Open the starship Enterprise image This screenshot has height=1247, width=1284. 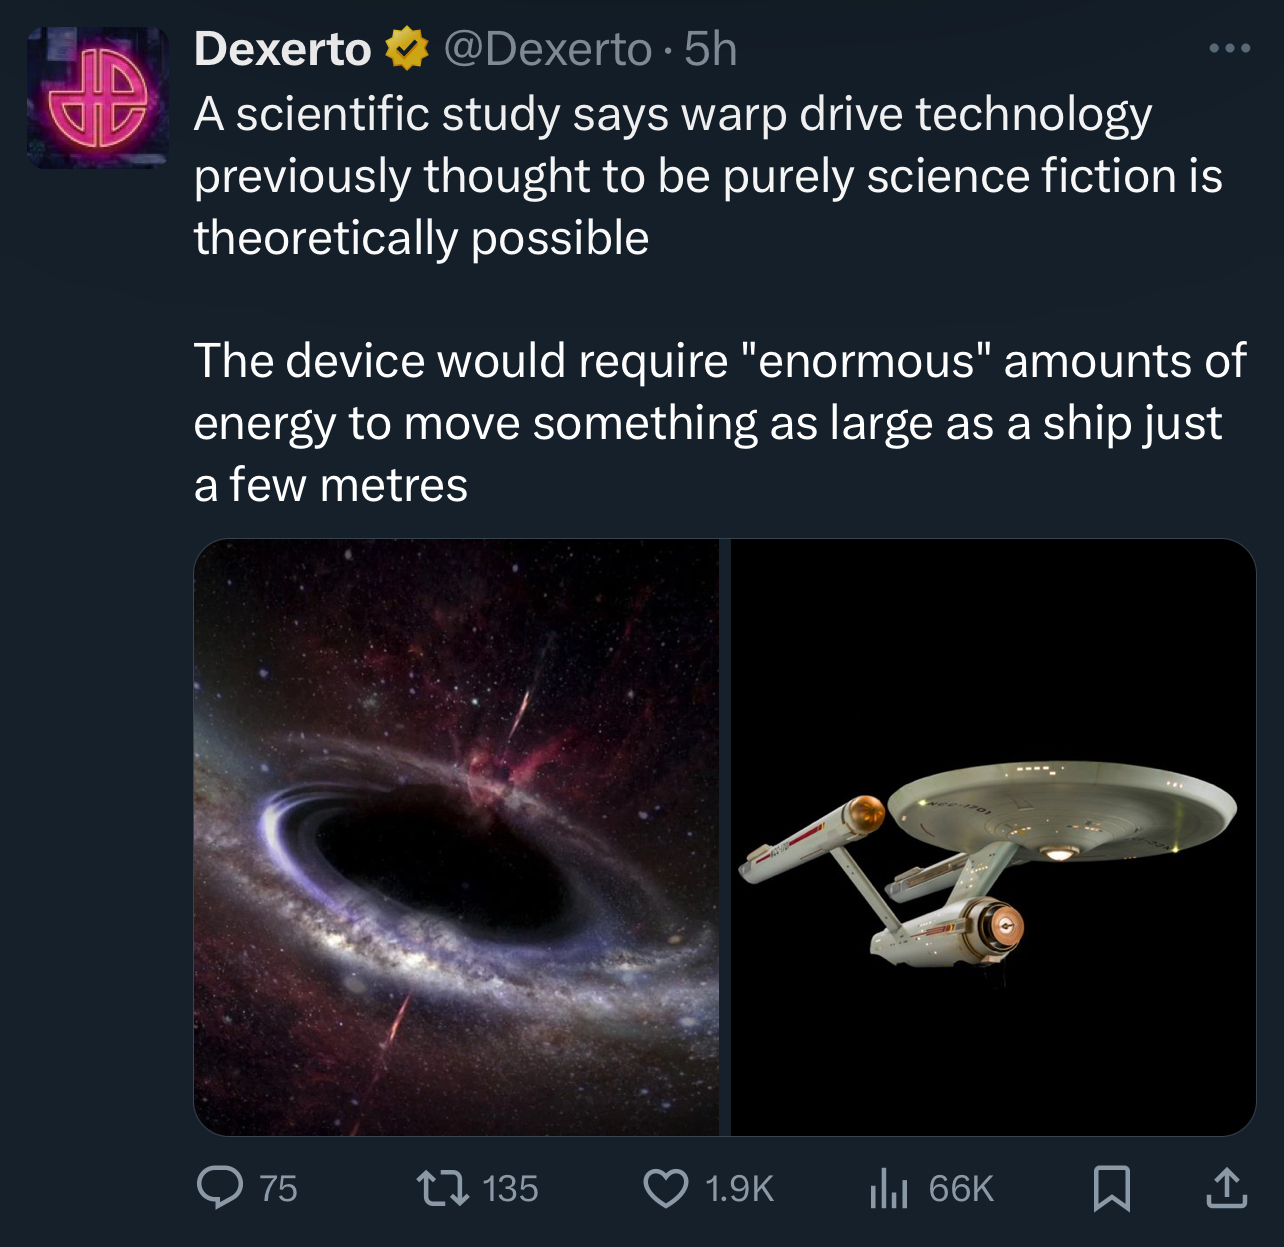(993, 837)
